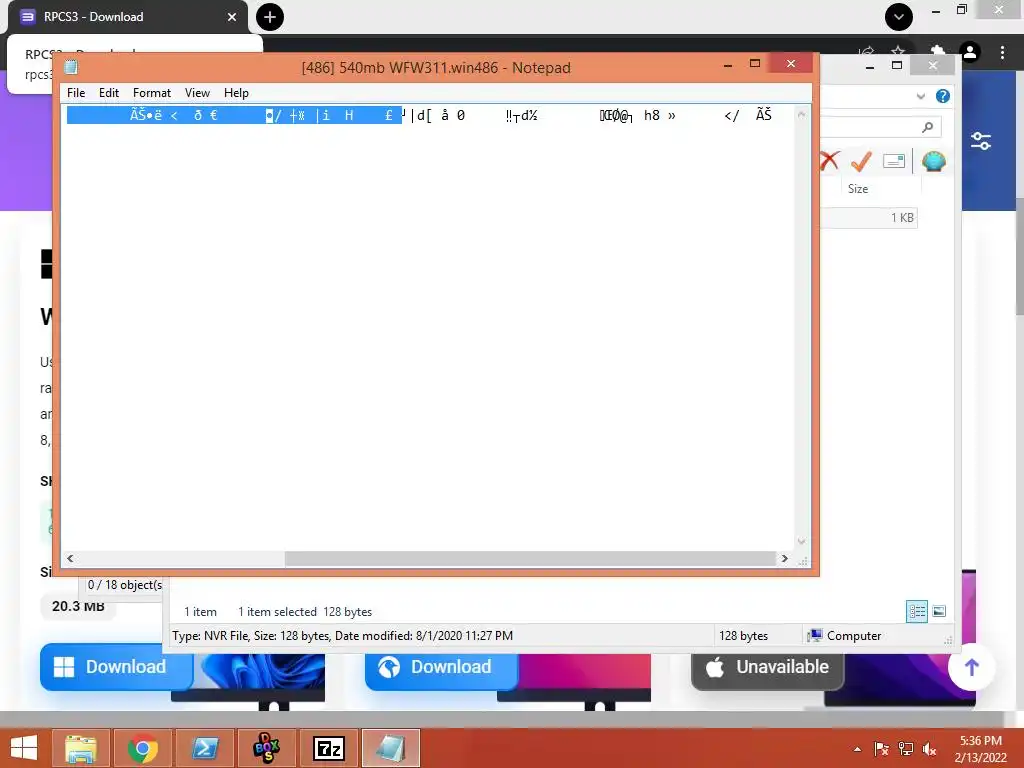
Task: Switch Explorer to details view
Action: (x=917, y=611)
